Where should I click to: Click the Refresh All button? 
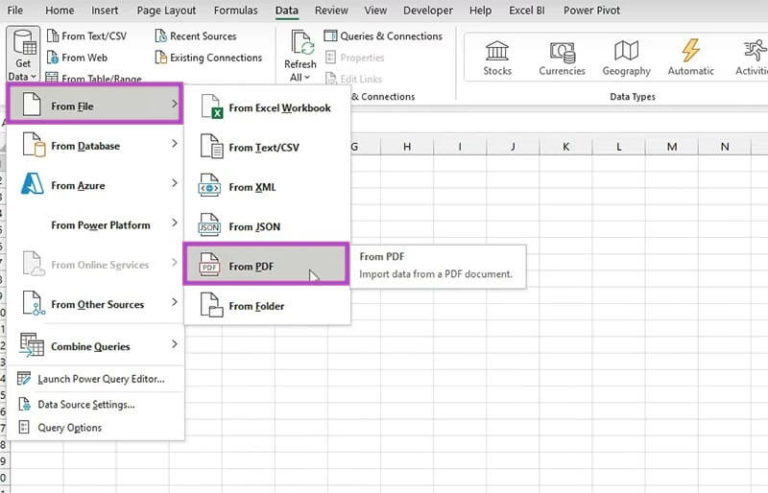[300, 56]
